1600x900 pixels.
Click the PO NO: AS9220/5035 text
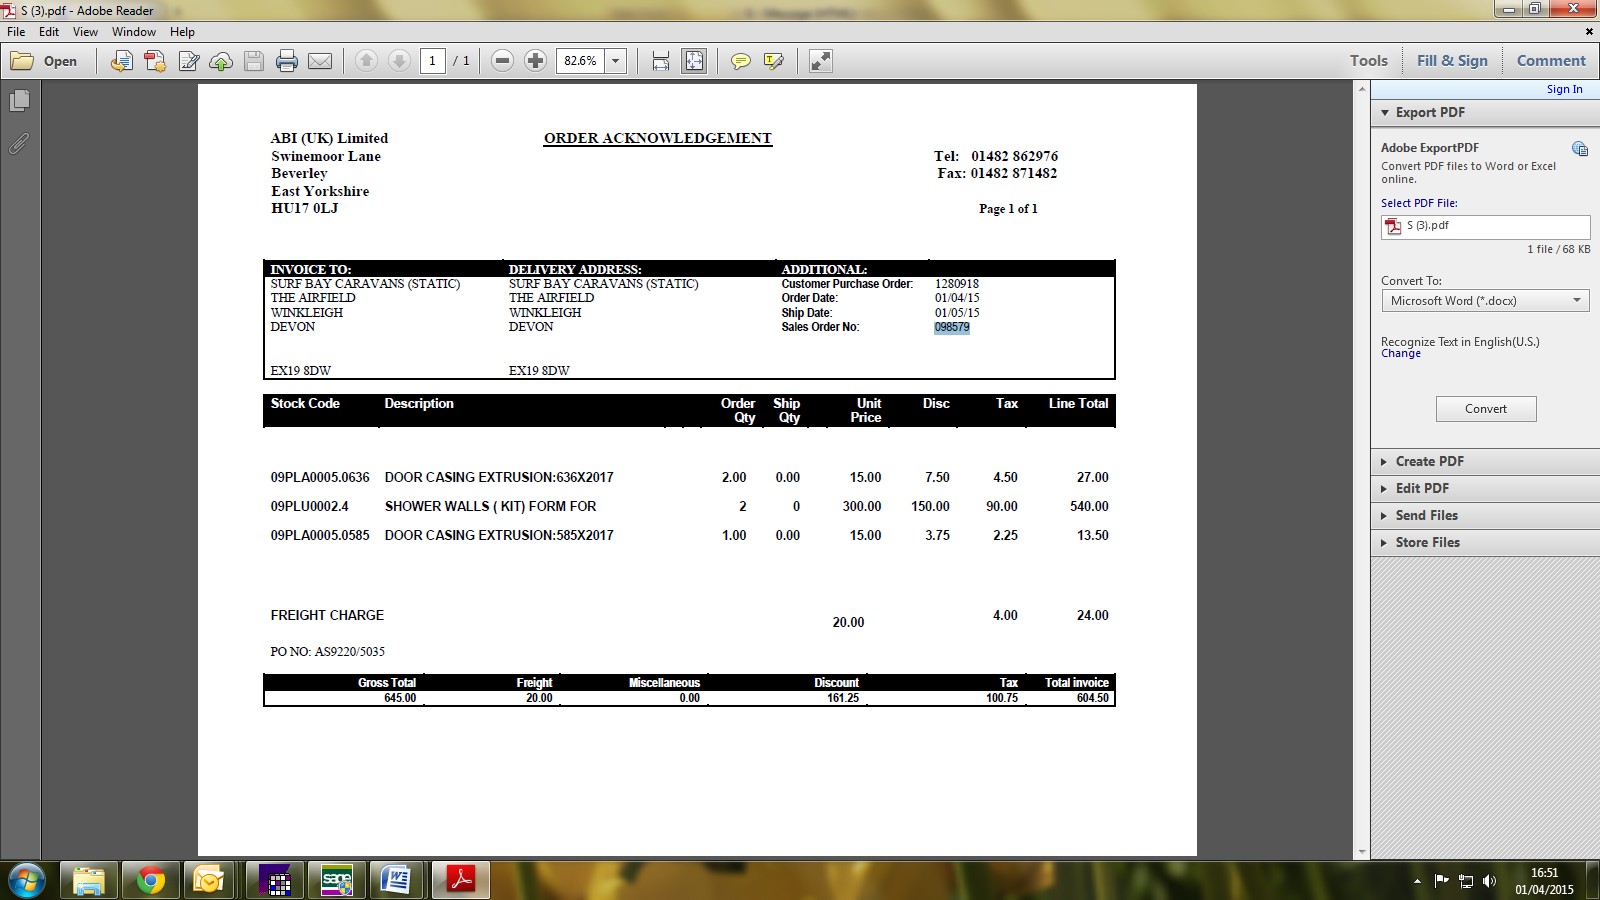[327, 652]
